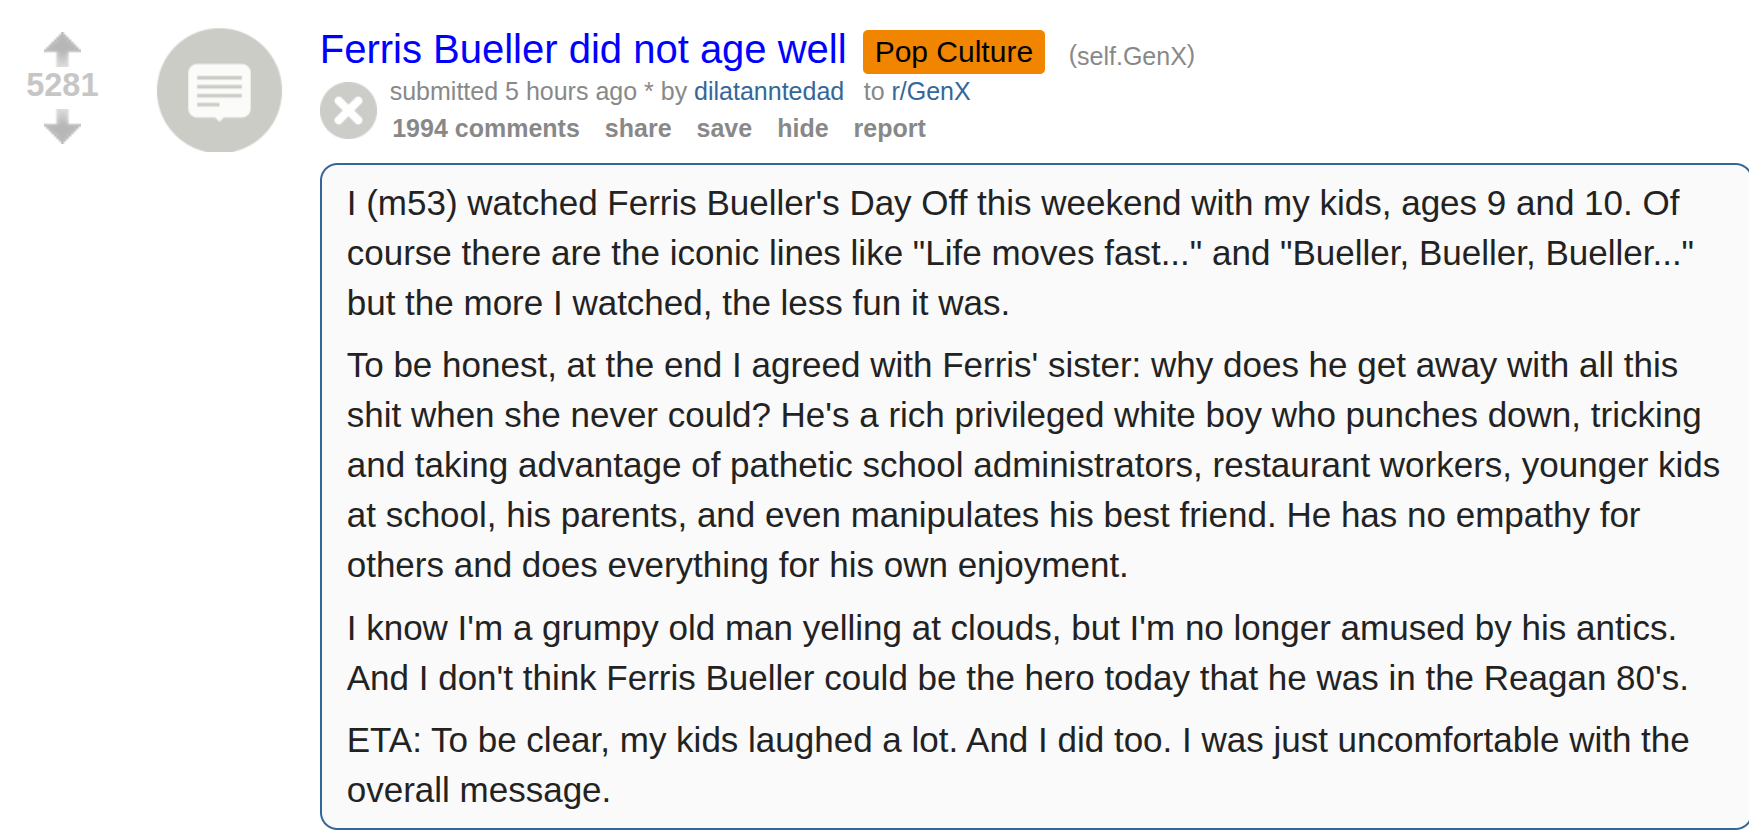The width and height of the screenshot is (1749, 839).
Task: Click the paragraph starting 'I (m53) watched'
Action: pos(1020,253)
